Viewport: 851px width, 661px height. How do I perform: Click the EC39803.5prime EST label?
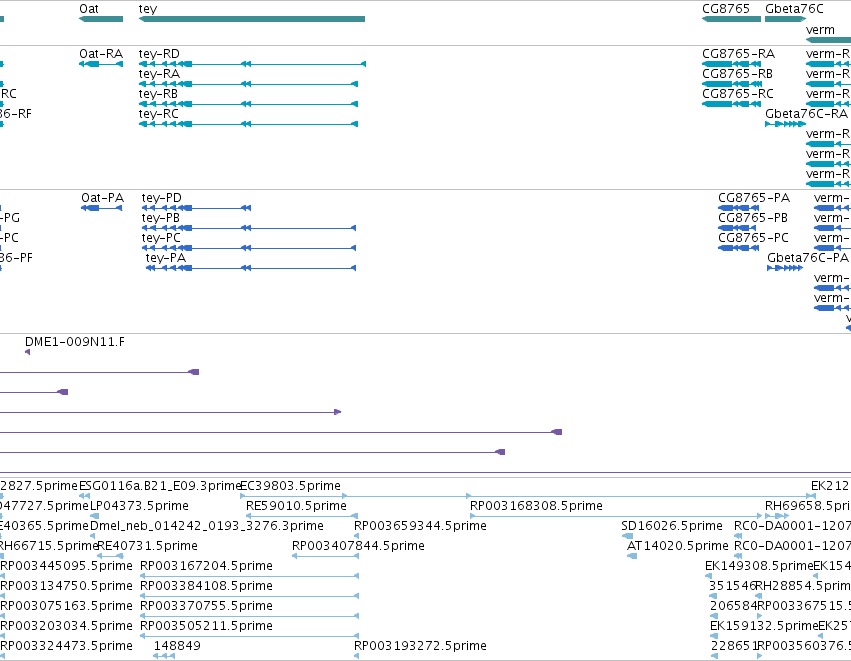290,486
